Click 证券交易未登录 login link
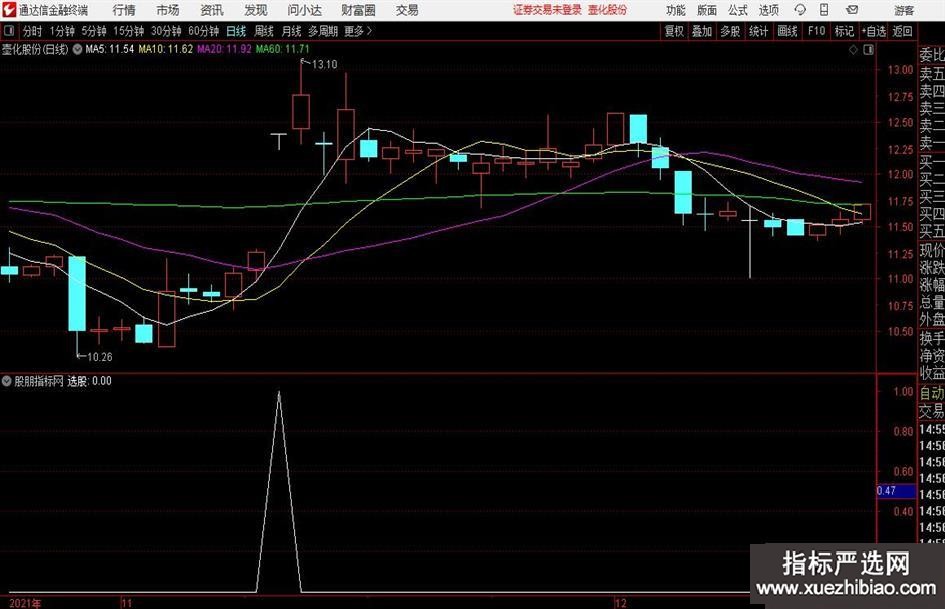Image resolution: width=945 pixels, height=609 pixels. 547,10
